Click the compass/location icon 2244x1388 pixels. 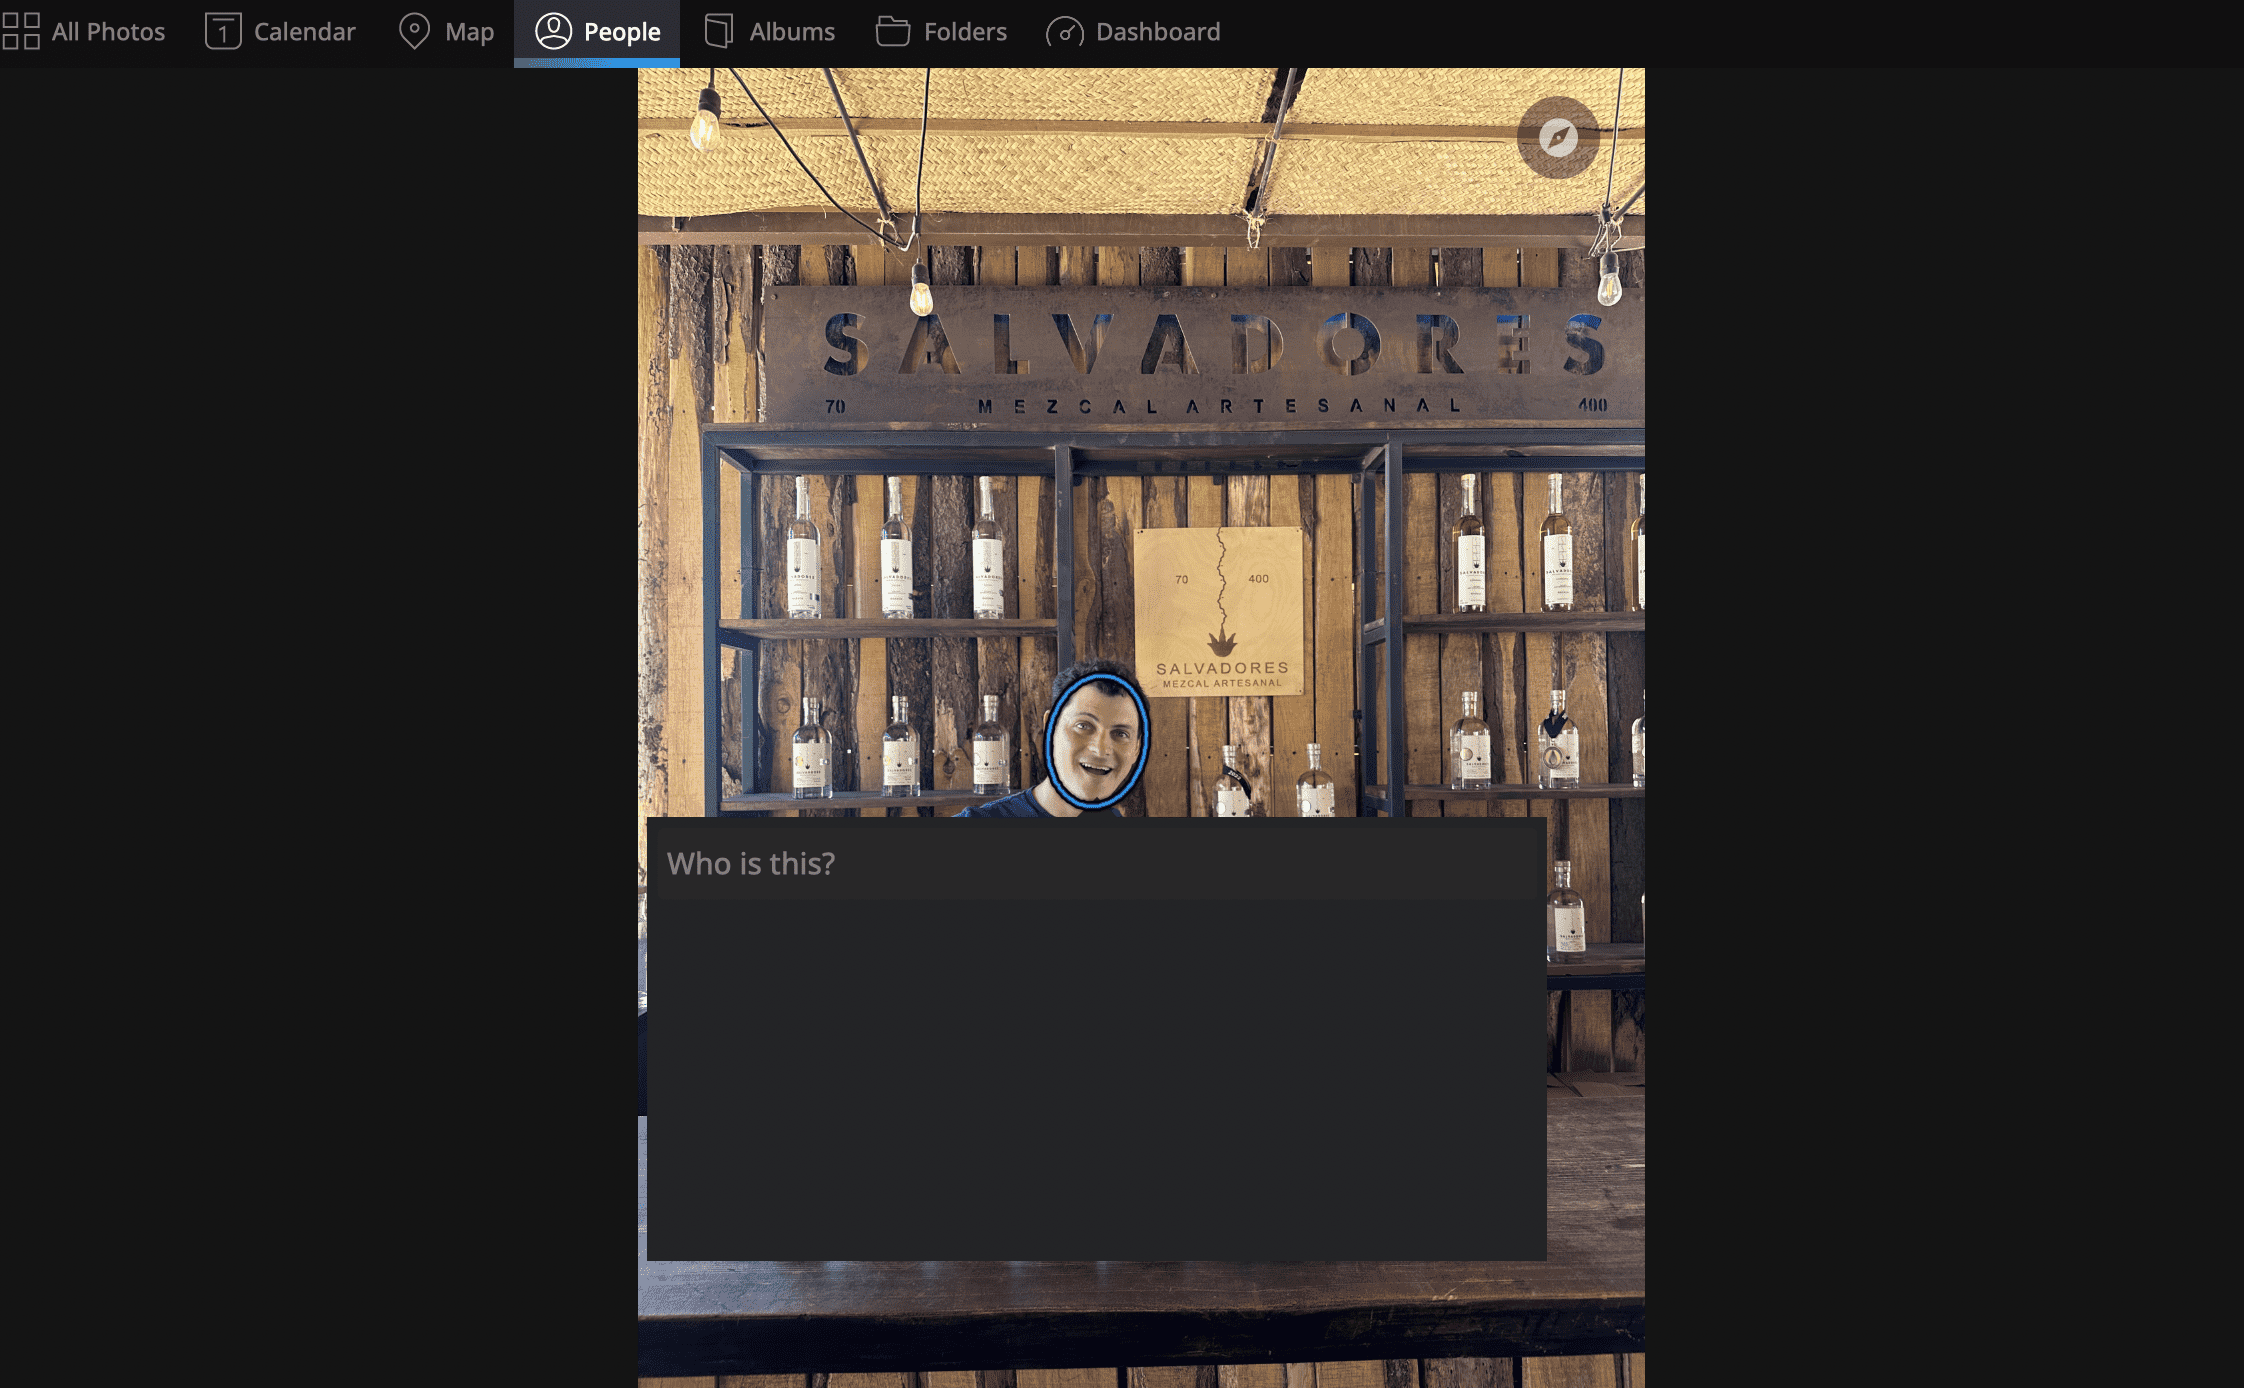pos(1556,136)
